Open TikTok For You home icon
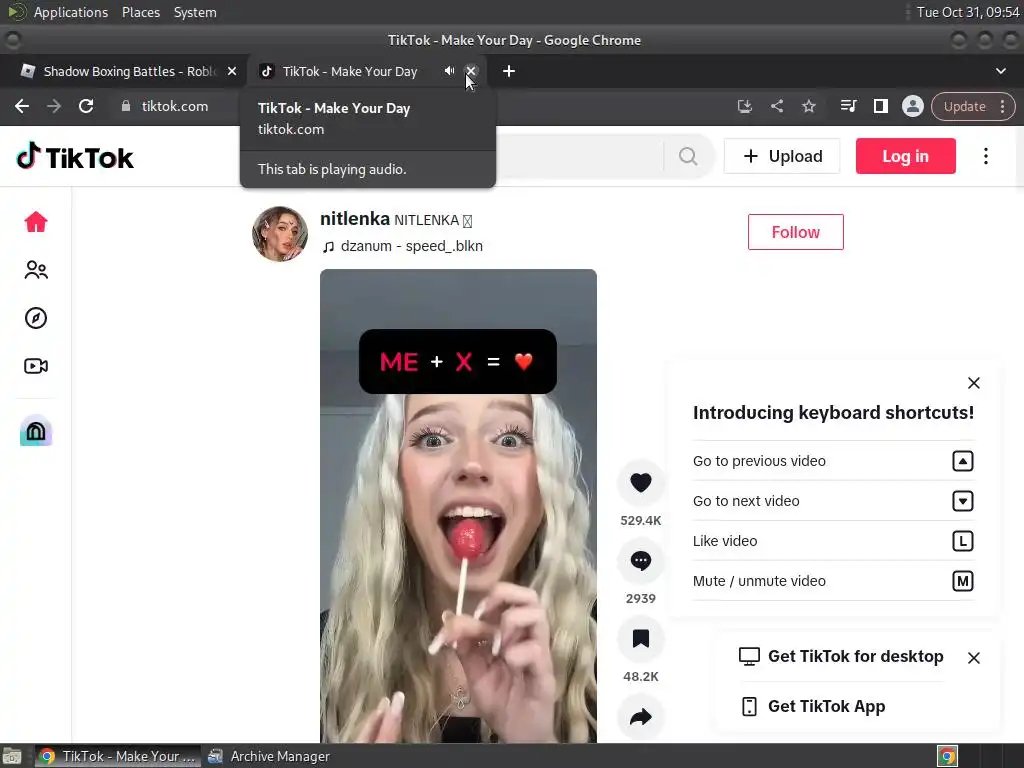This screenshot has width=1024, height=768. [36, 222]
